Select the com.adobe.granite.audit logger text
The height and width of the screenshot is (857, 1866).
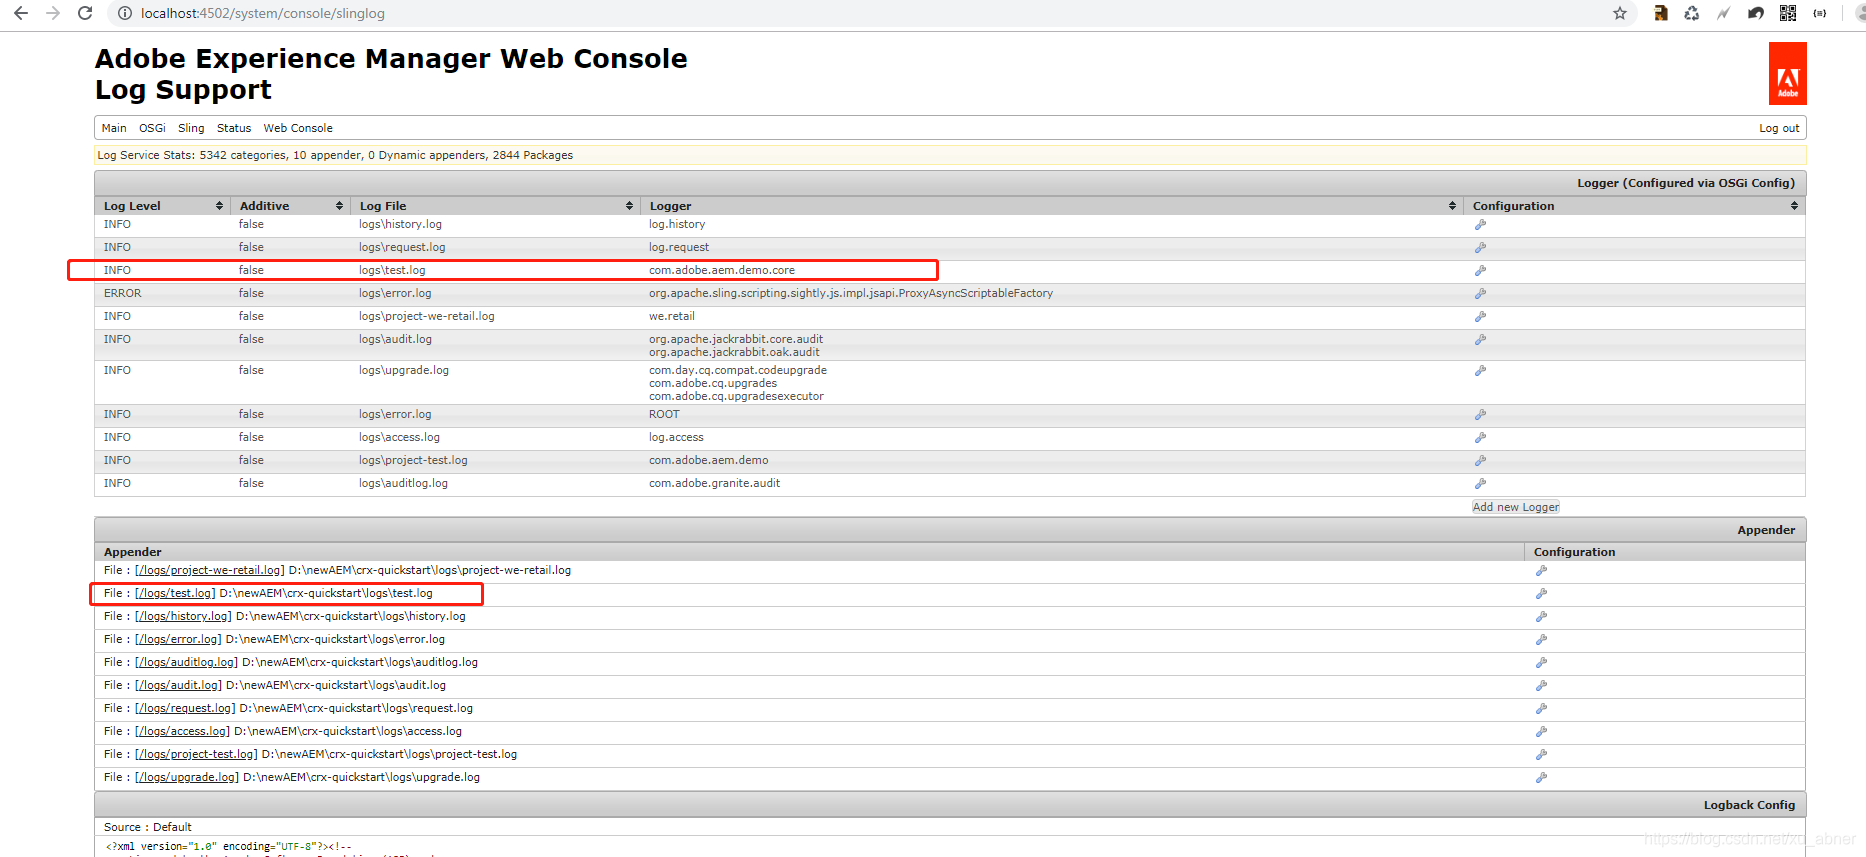coord(714,484)
